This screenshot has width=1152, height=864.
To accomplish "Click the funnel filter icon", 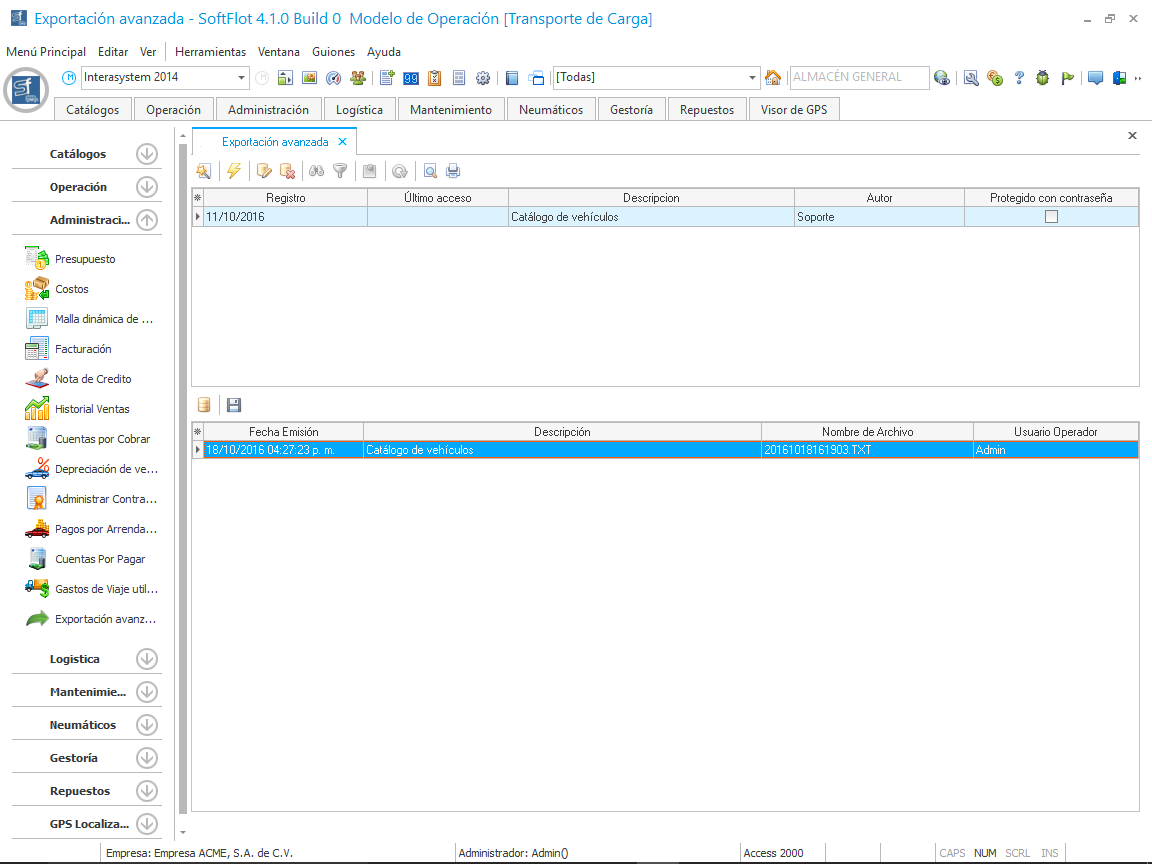I will (340, 171).
